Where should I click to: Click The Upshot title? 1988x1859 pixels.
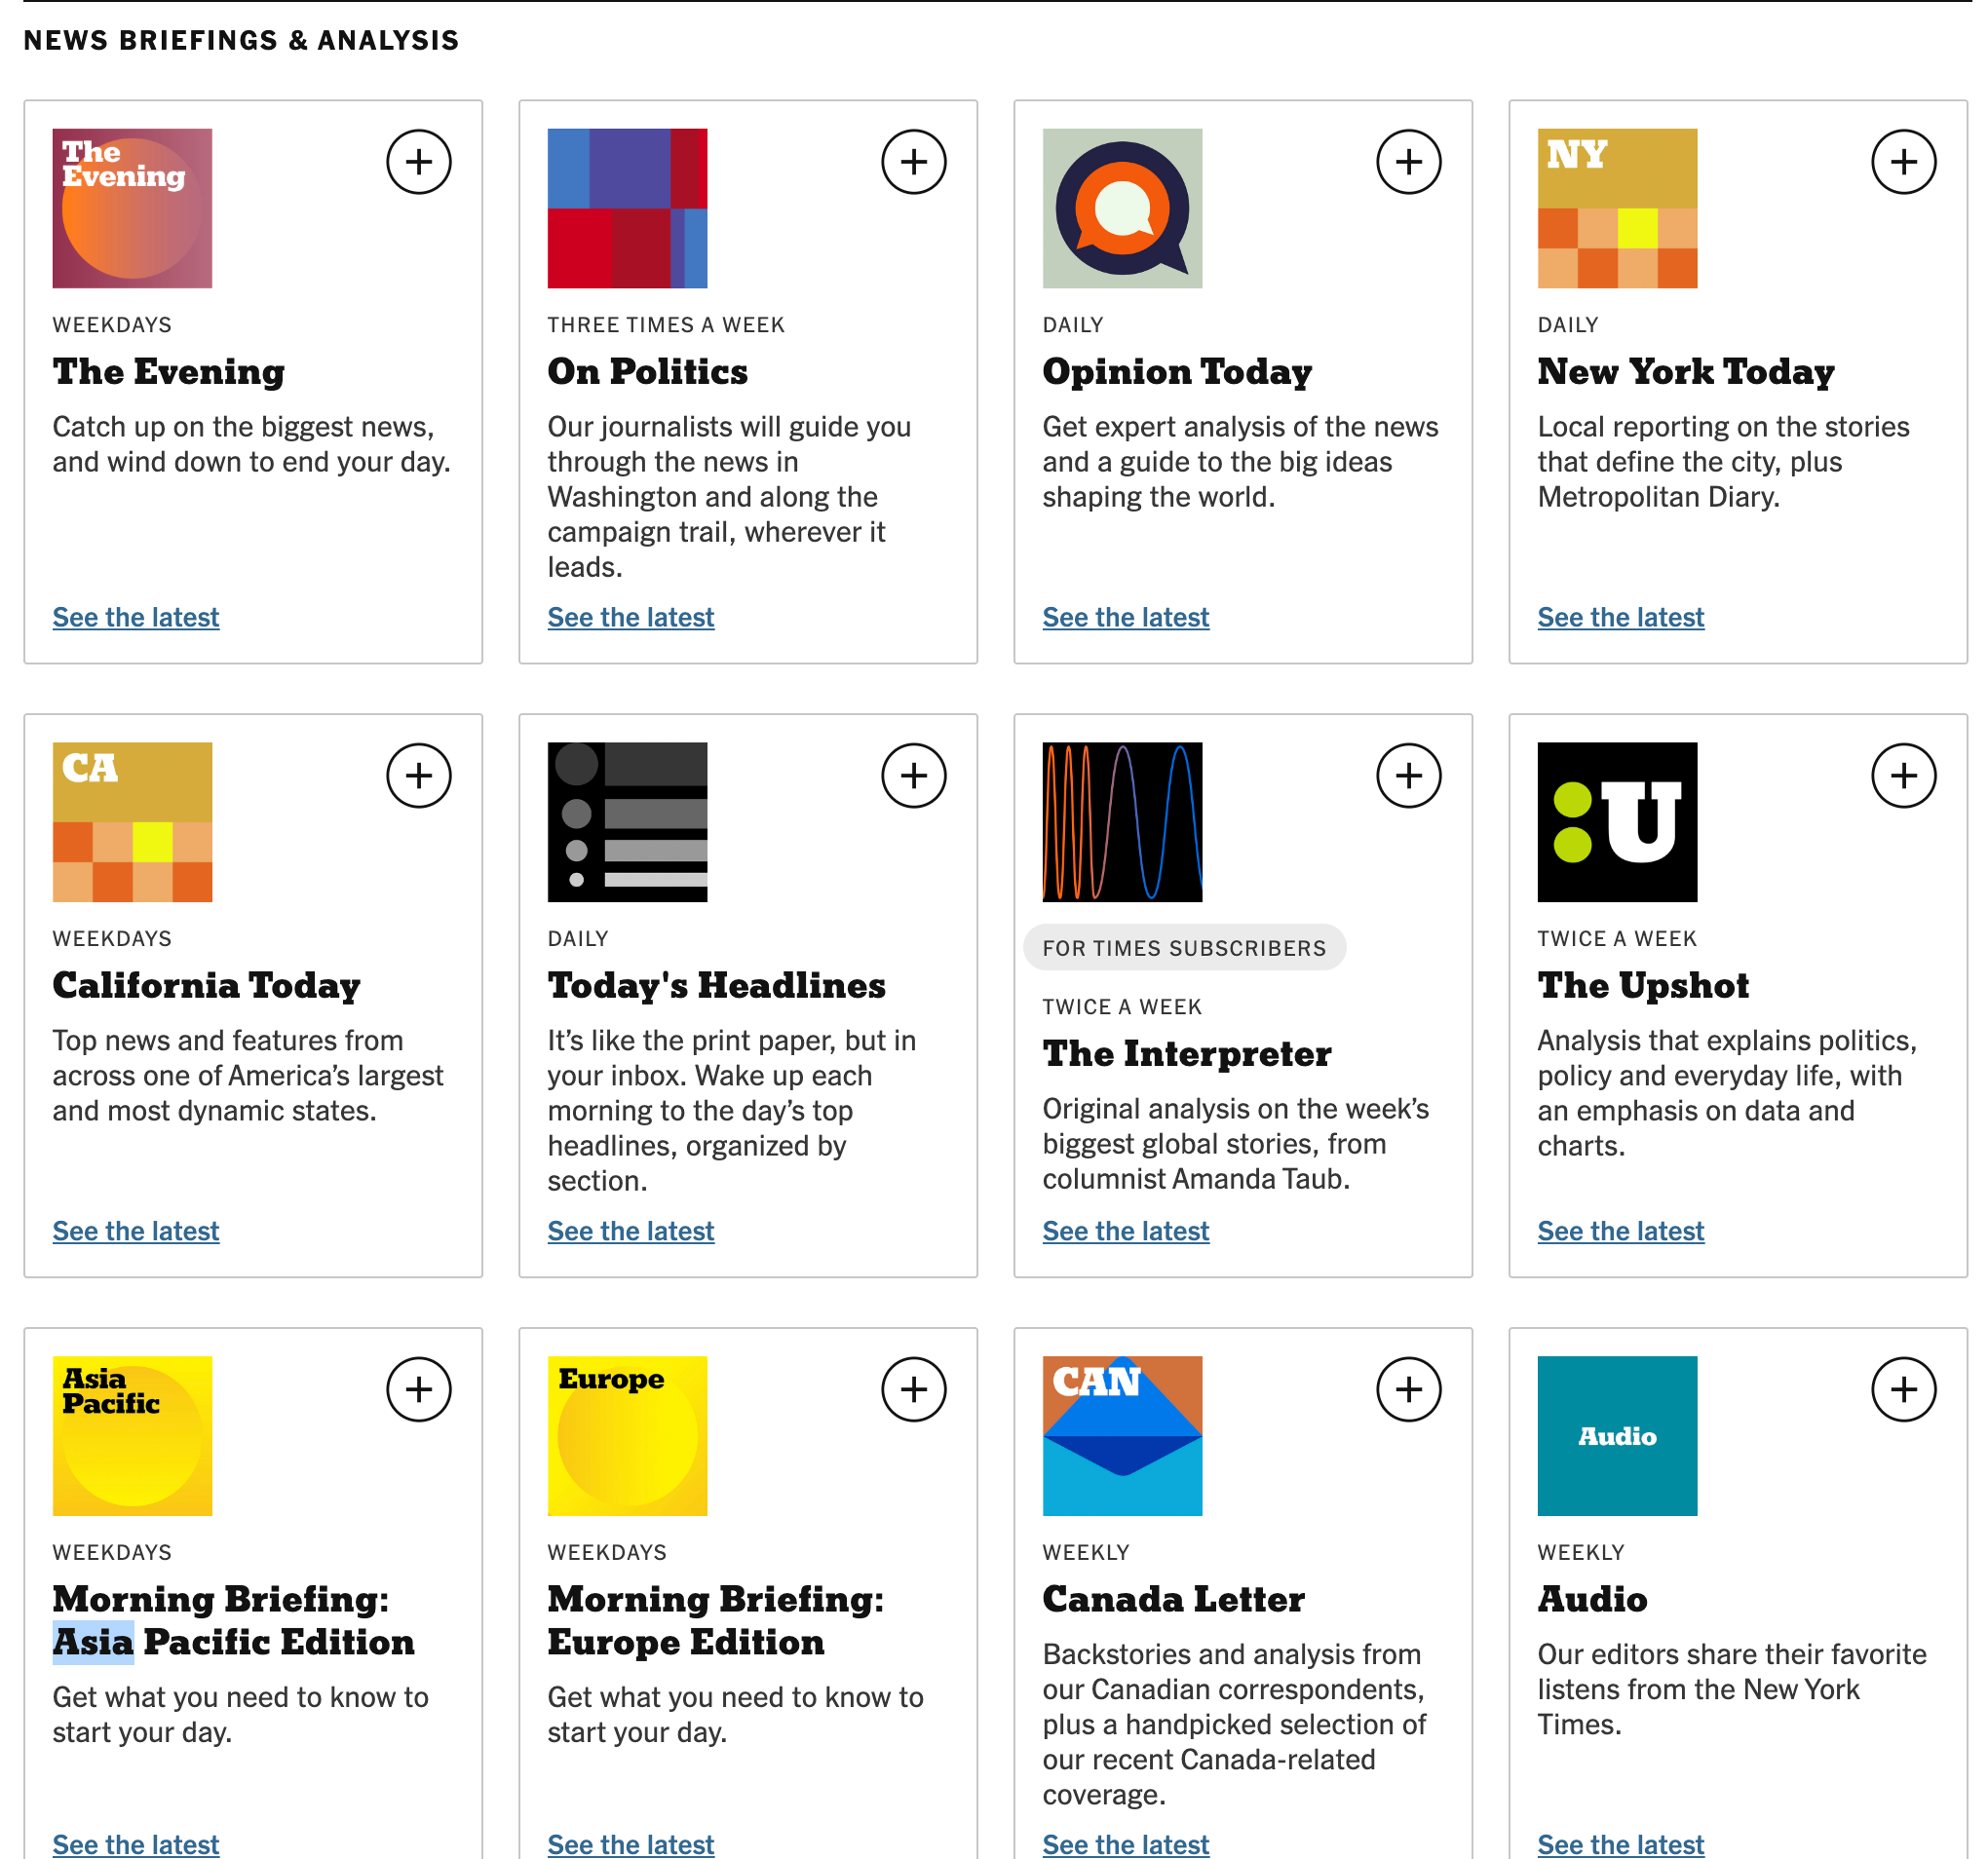[x=1643, y=986]
